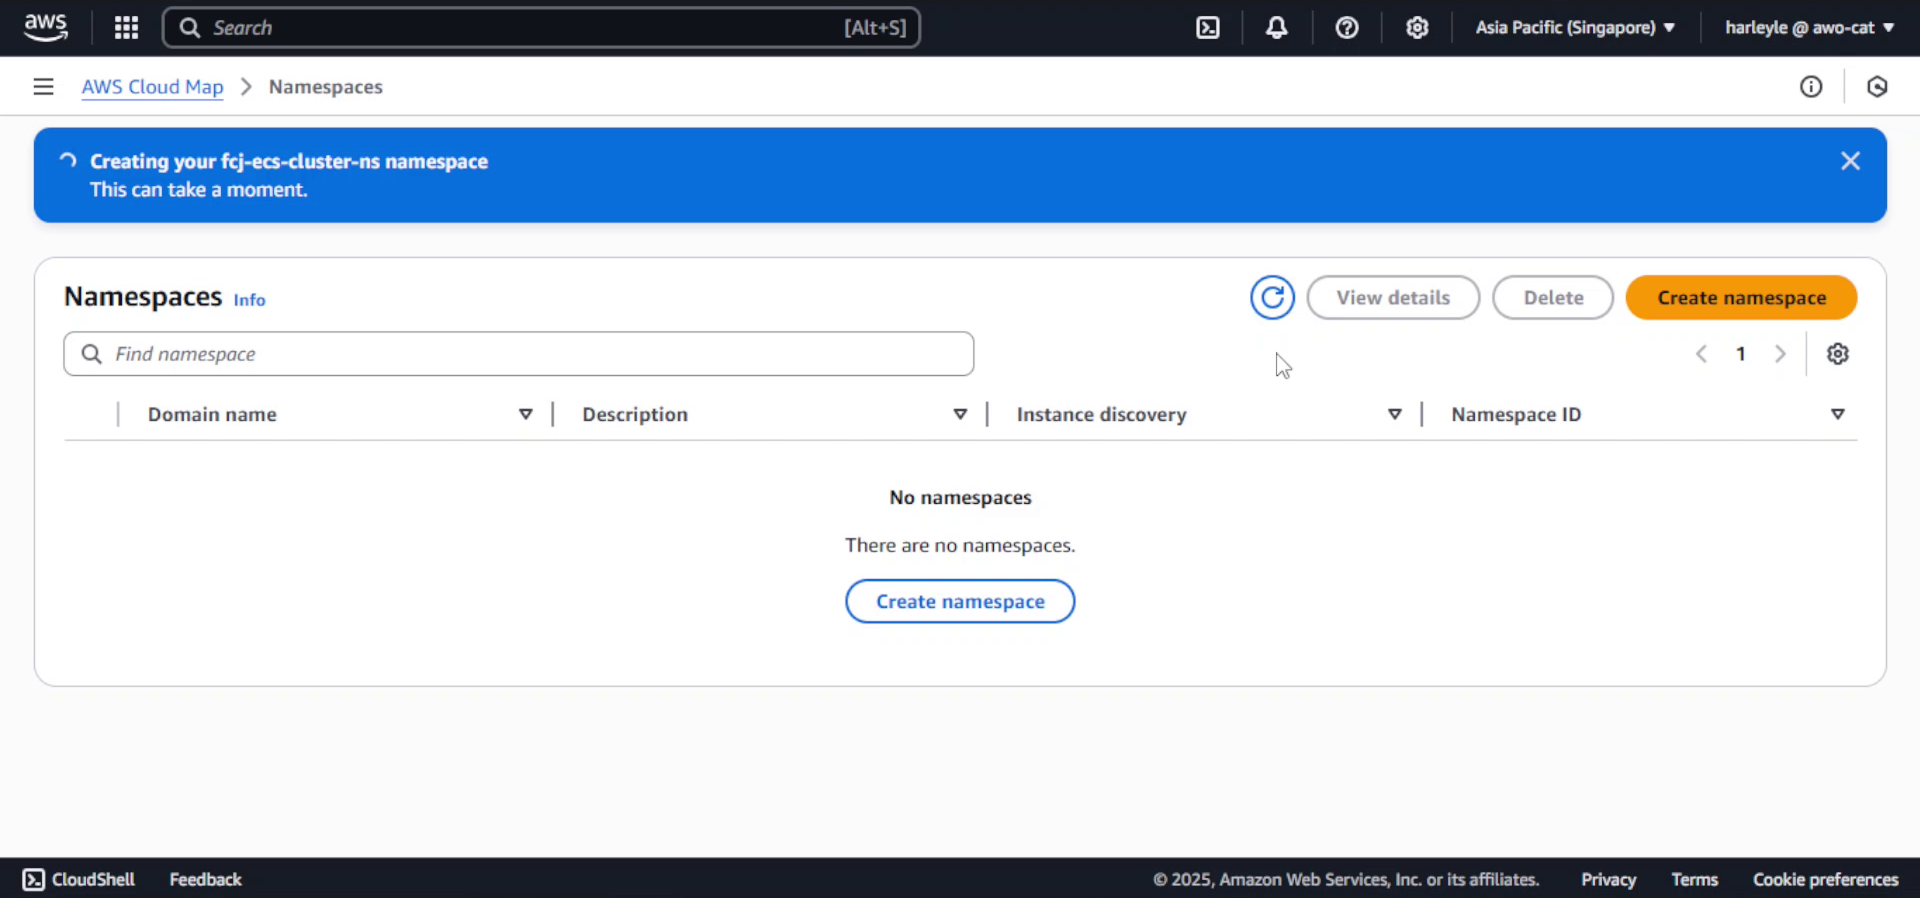Open Cookie preferences in the footer

pyautogui.click(x=1825, y=880)
